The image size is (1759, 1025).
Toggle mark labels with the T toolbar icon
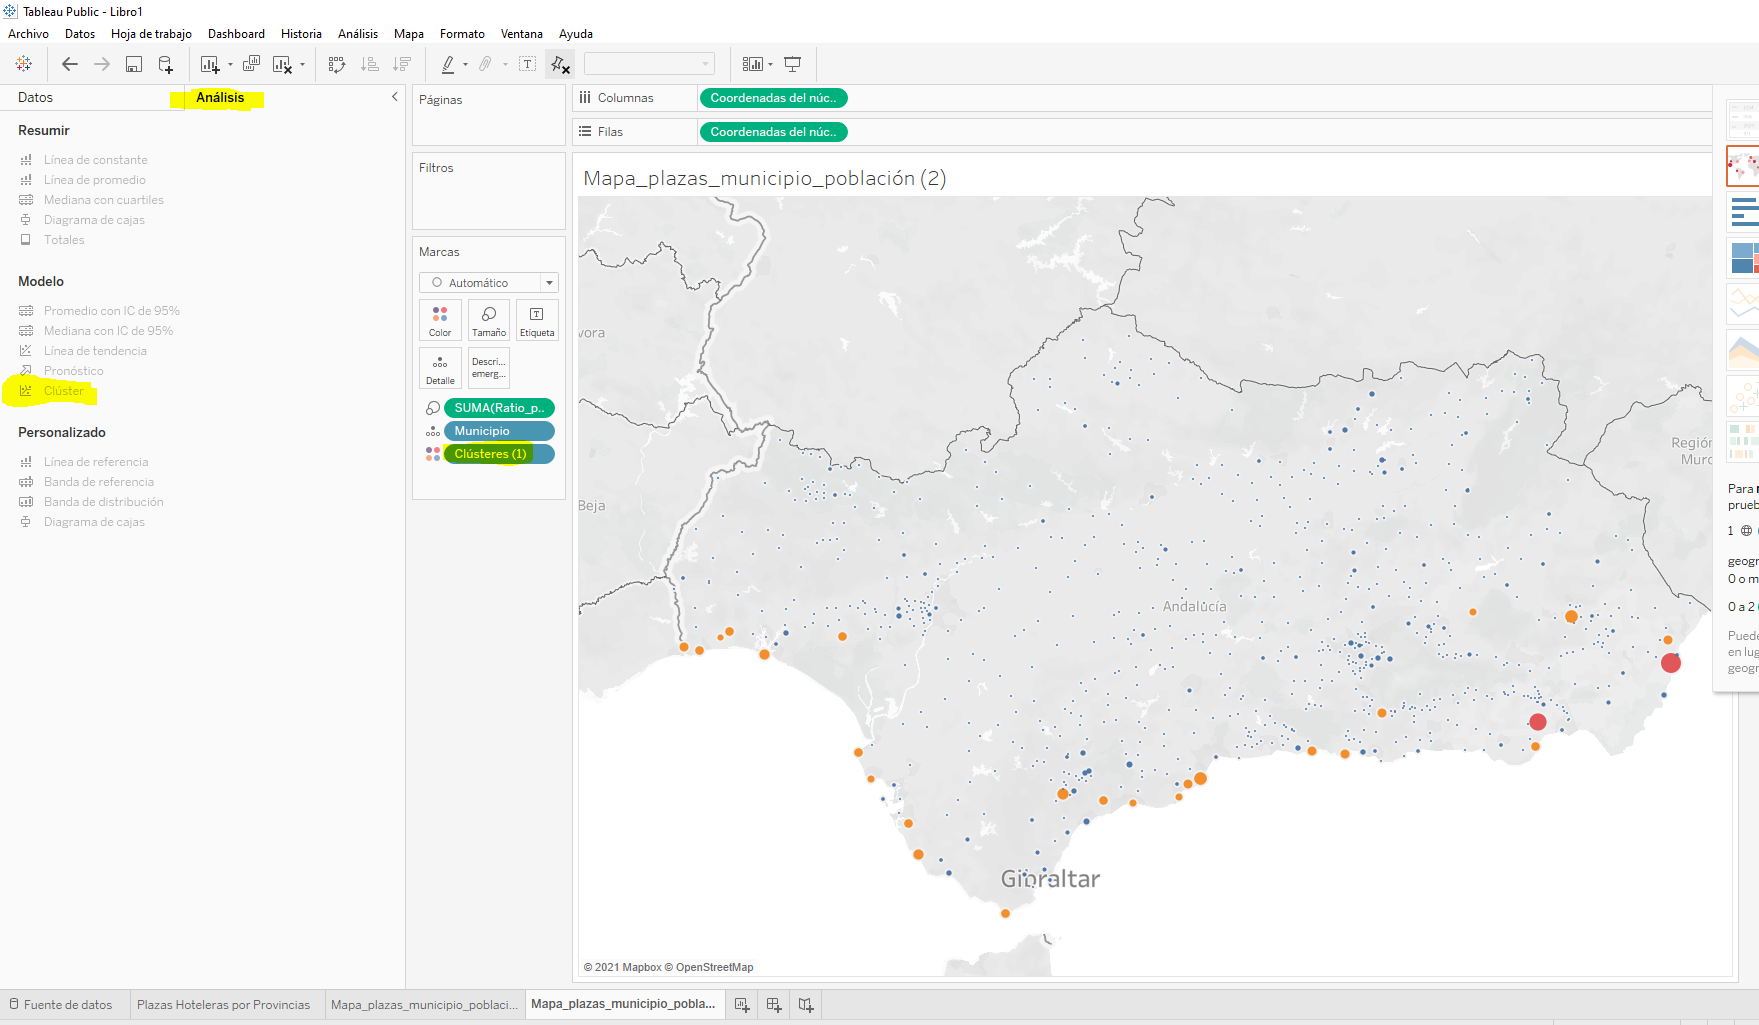(527, 63)
